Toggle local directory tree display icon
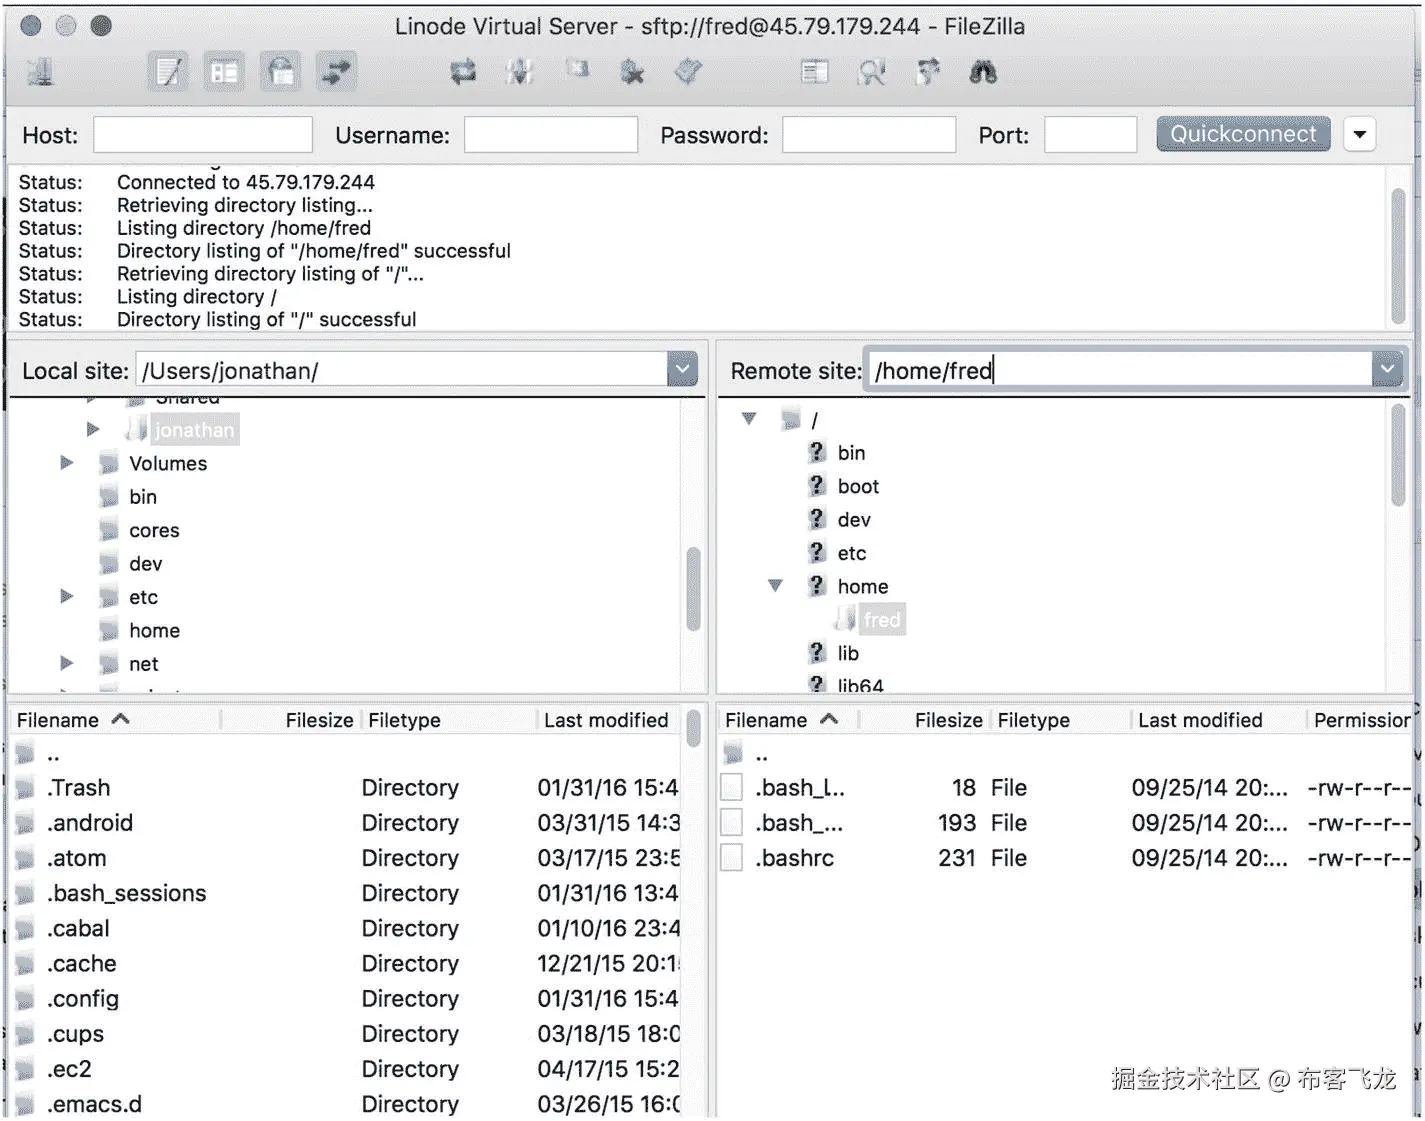This screenshot has width=1425, height=1121. tap(224, 72)
